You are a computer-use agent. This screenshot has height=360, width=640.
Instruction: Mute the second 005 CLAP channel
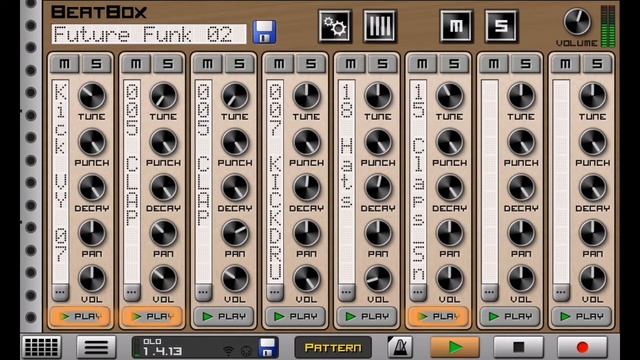pyautogui.click(x=207, y=64)
